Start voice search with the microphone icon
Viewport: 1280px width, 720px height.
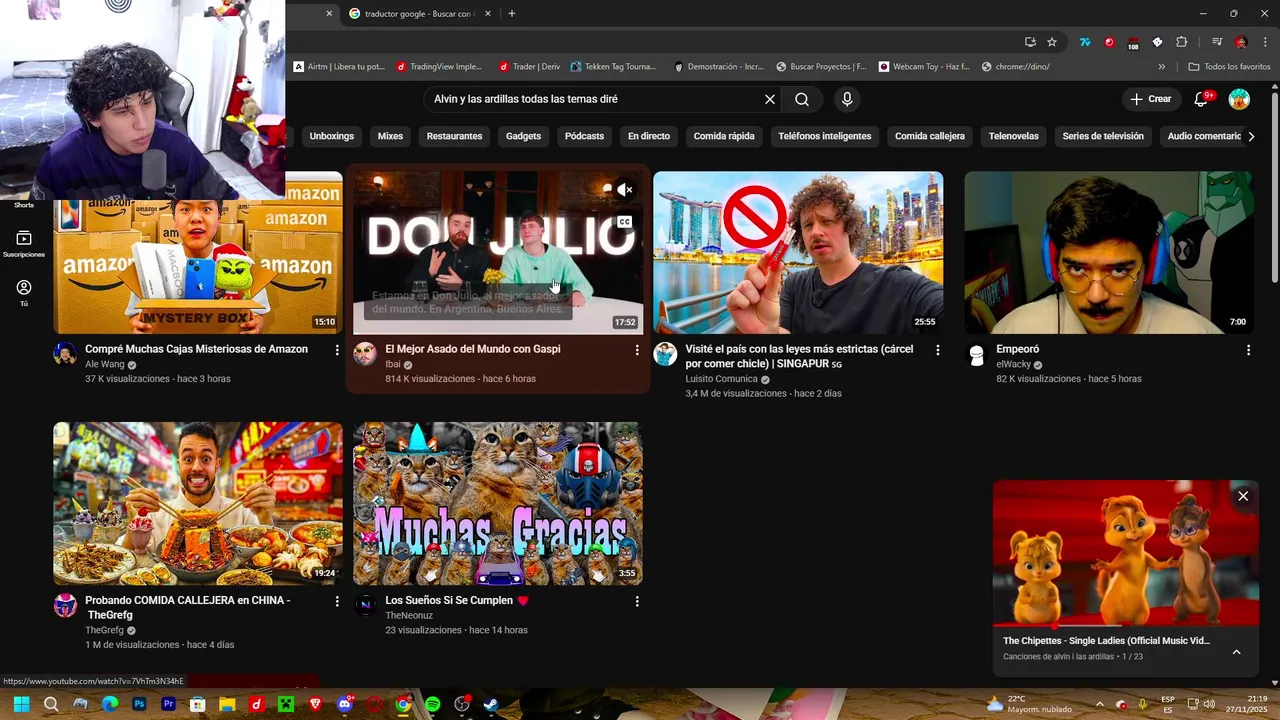[847, 99]
